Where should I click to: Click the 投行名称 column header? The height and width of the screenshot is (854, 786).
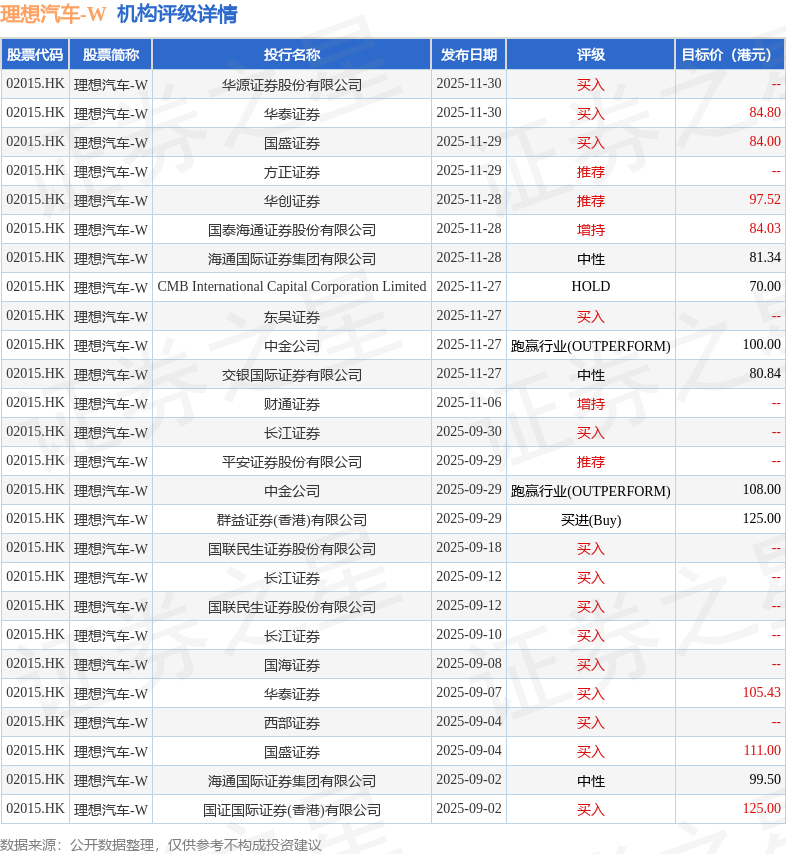(291, 54)
